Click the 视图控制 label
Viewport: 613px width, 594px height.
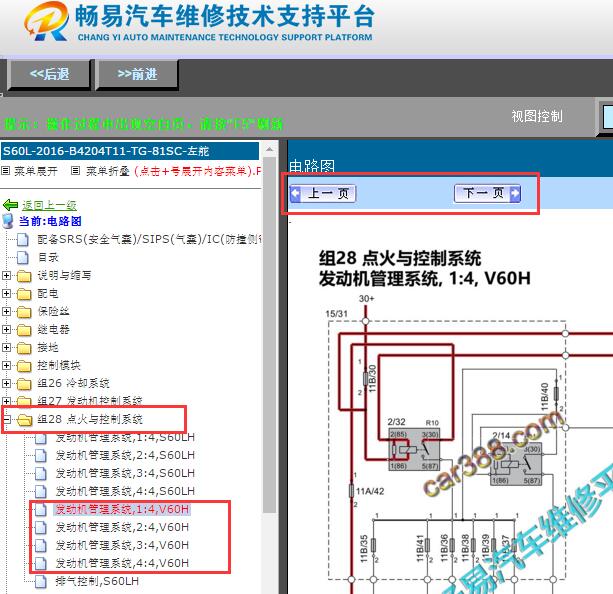[537, 116]
